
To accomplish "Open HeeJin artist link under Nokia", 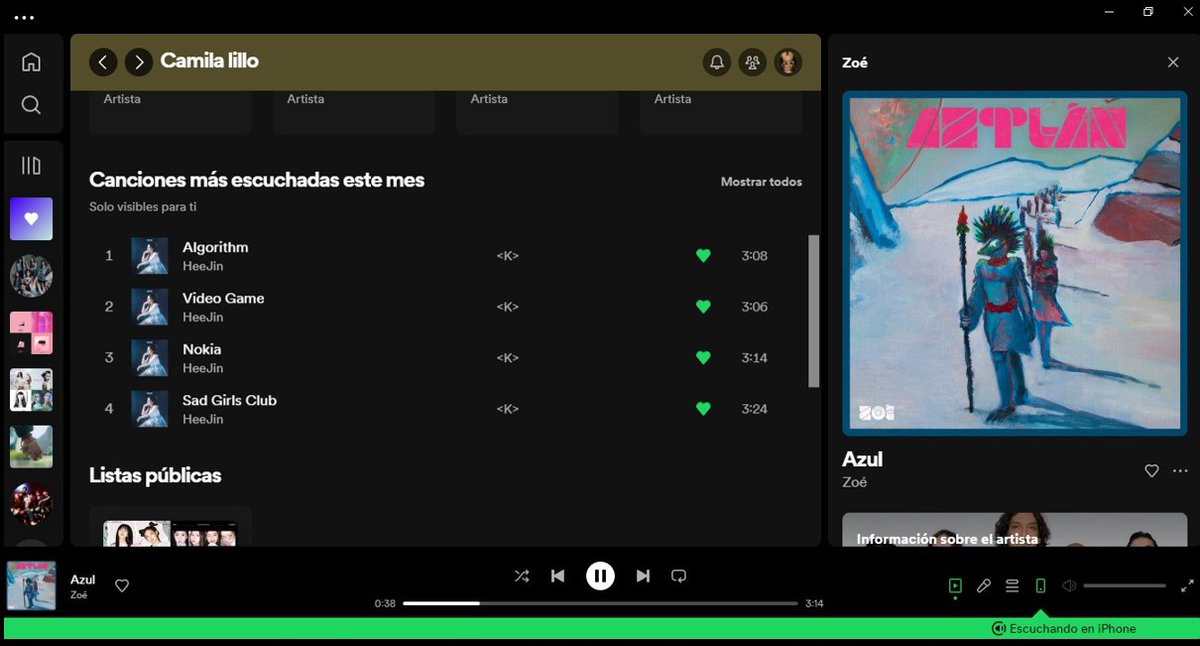I will coord(203,368).
